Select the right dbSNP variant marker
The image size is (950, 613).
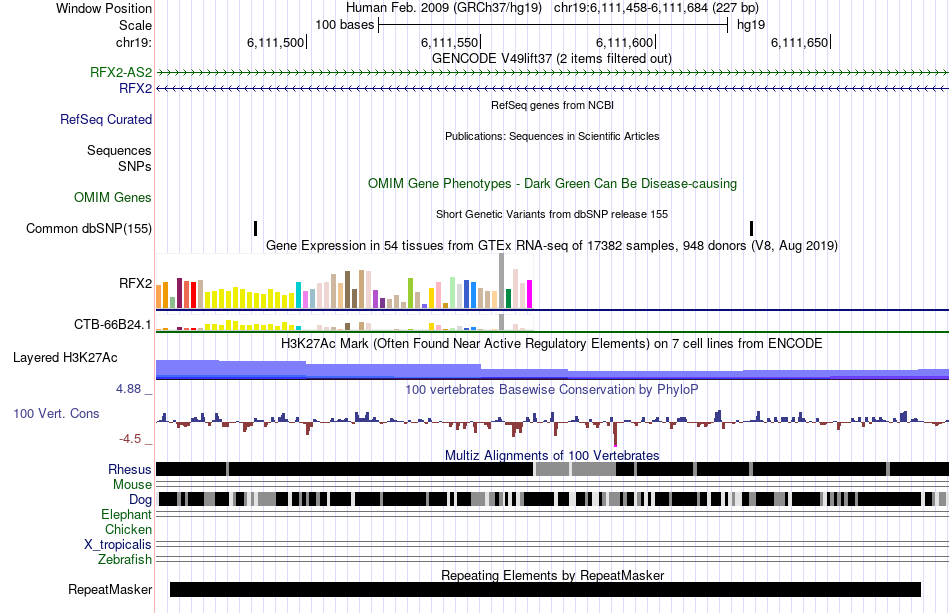click(751, 228)
